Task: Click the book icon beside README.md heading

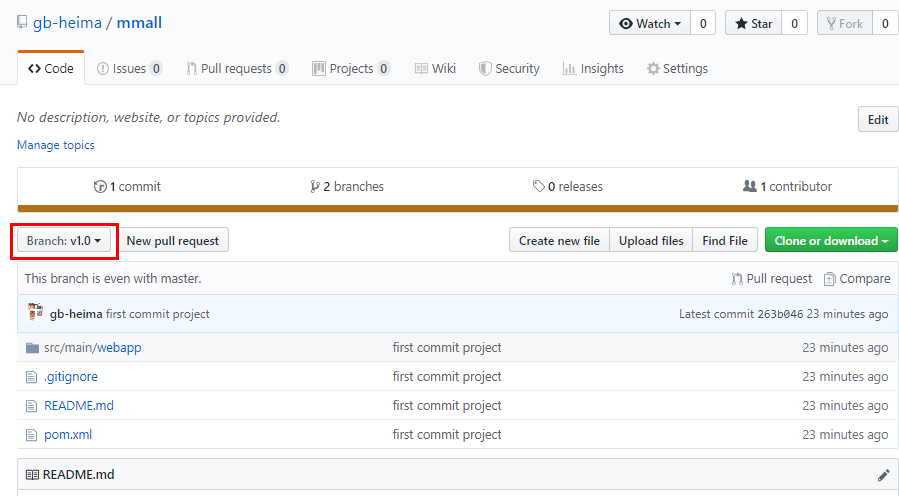Action: pos(33,475)
